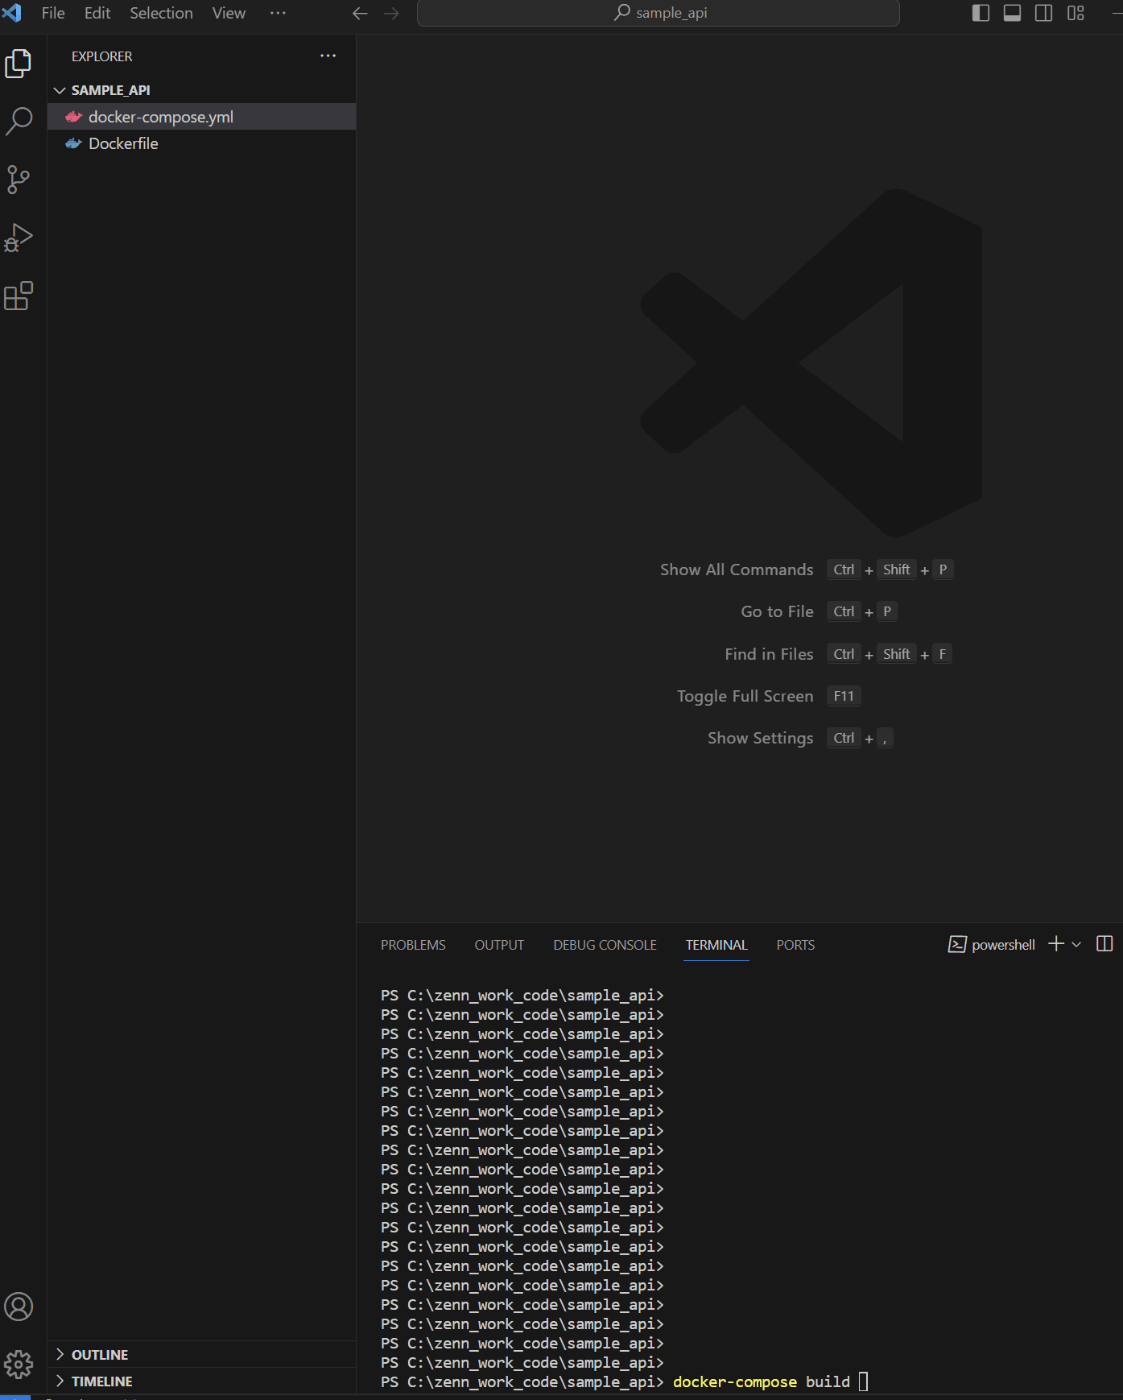The image size is (1123, 1400).
Task: Open the Selection menu
Action: coord(161,13)
